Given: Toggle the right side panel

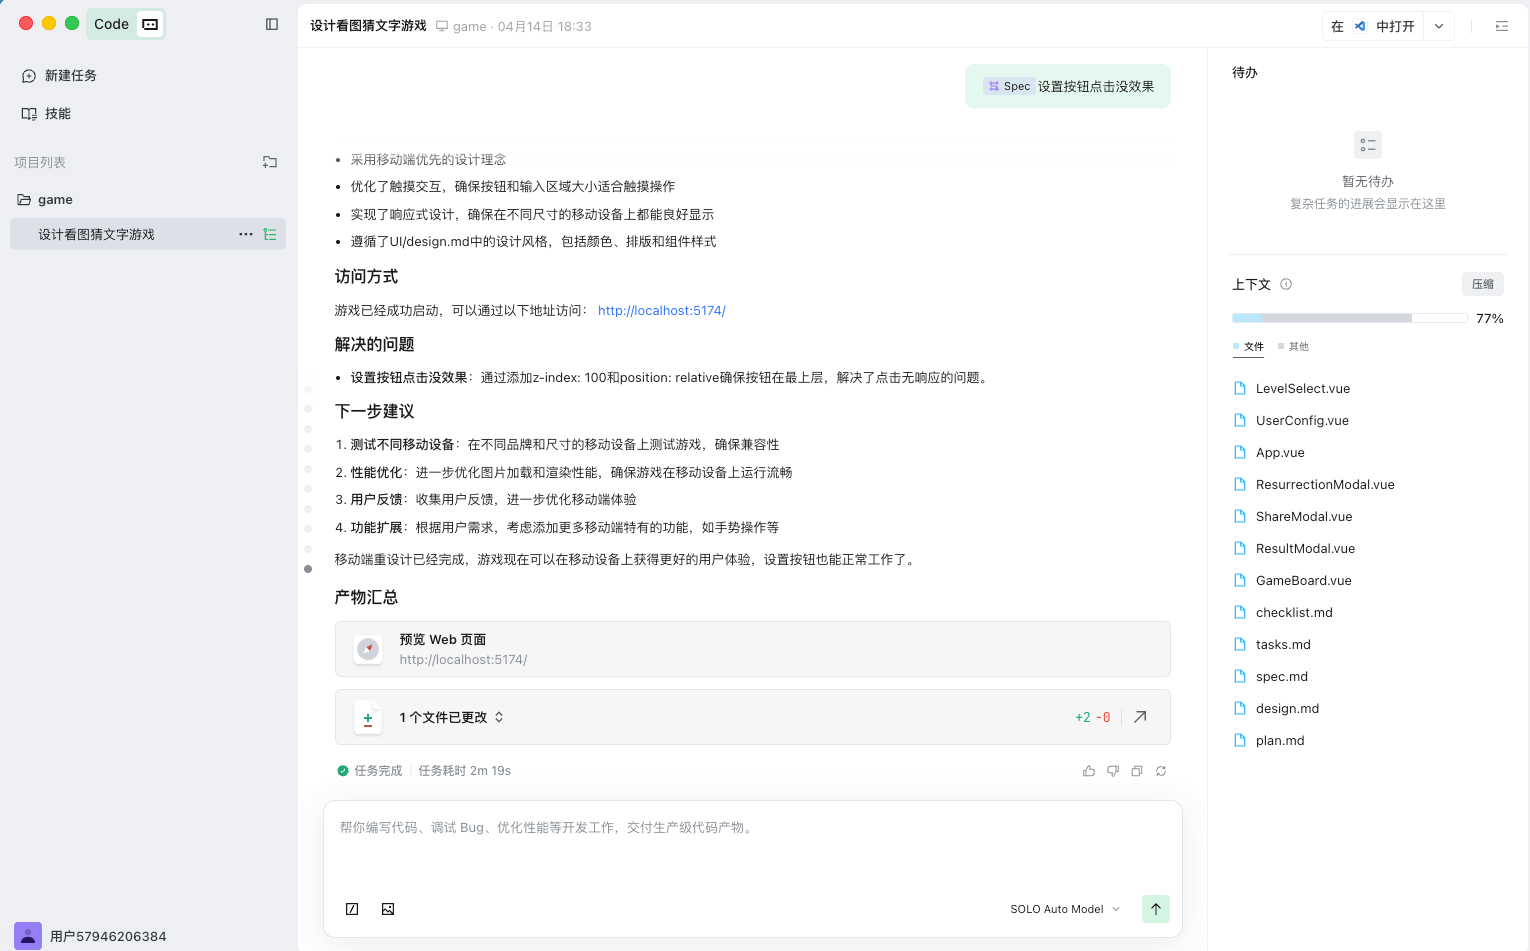Looking at the screenshot, I should [x=1501, y=26].
